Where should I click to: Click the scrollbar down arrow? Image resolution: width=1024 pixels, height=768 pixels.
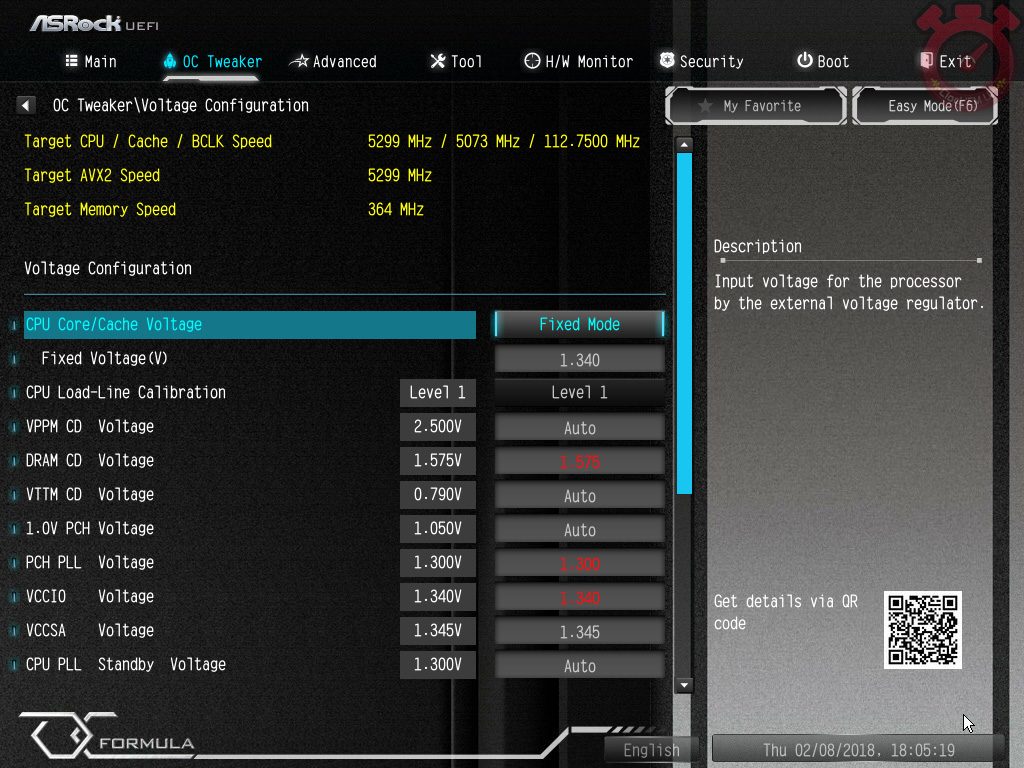[x=684, y=685]
